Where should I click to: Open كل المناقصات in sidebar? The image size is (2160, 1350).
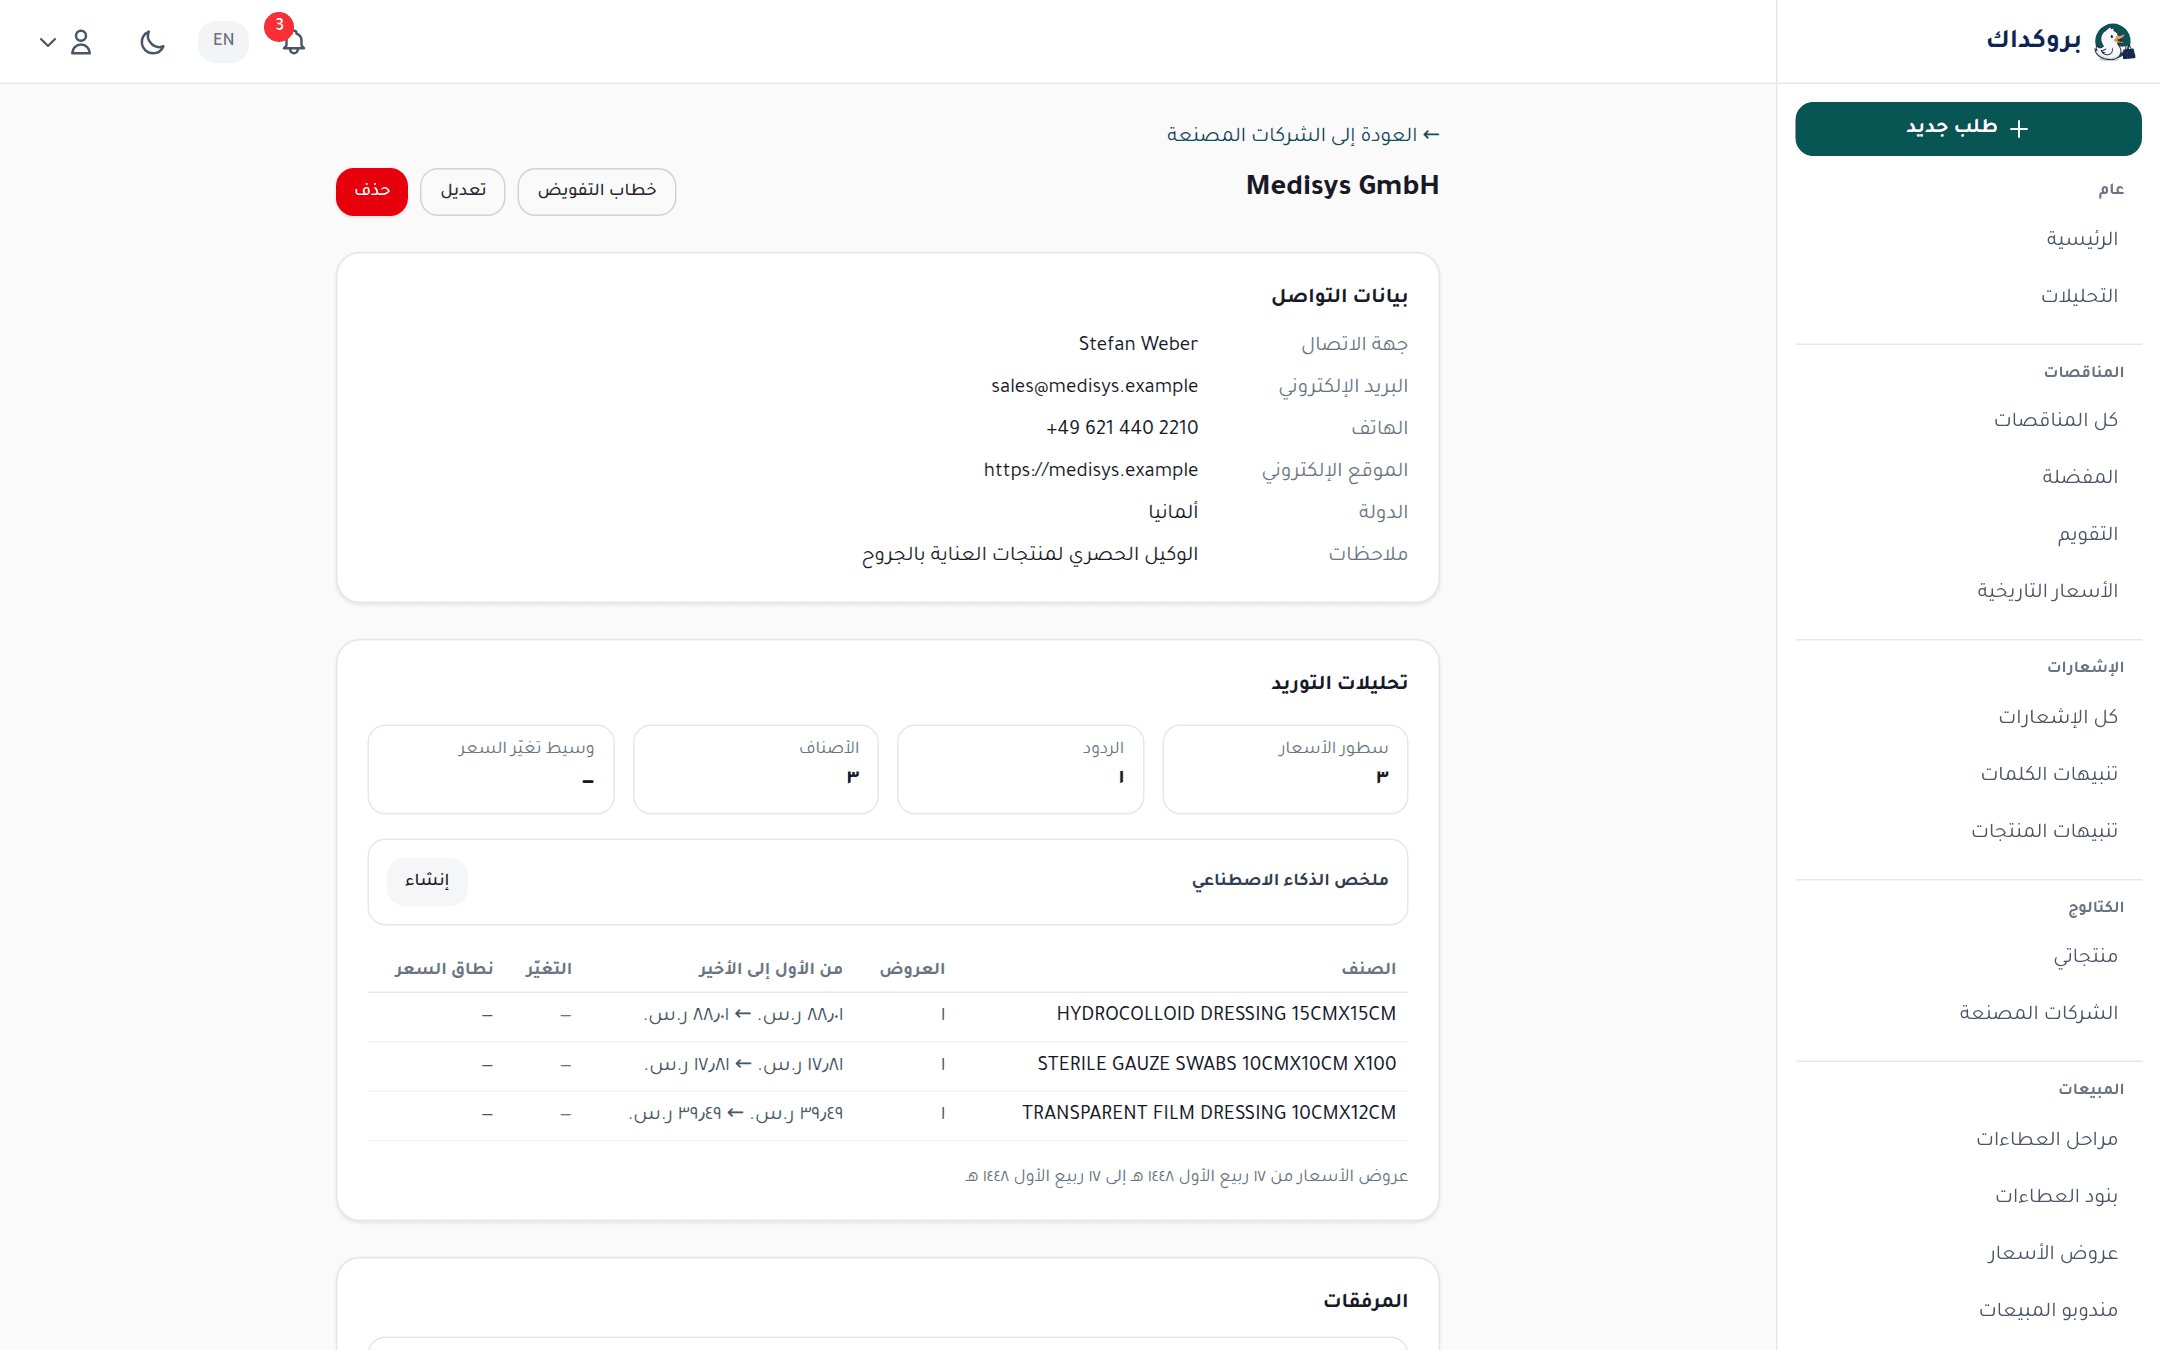[2055, 420]
